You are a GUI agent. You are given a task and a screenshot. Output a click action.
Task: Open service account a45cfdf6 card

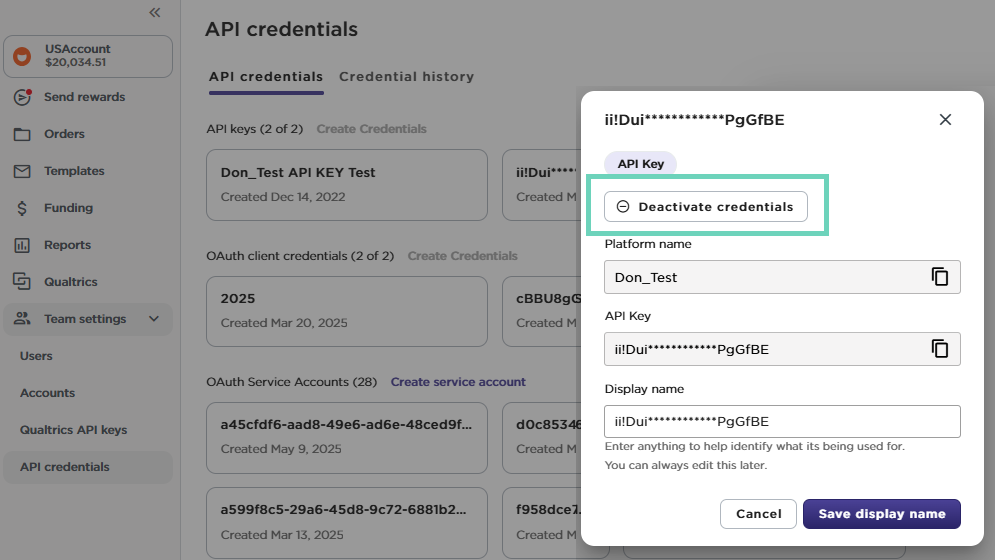click(347, 438)
